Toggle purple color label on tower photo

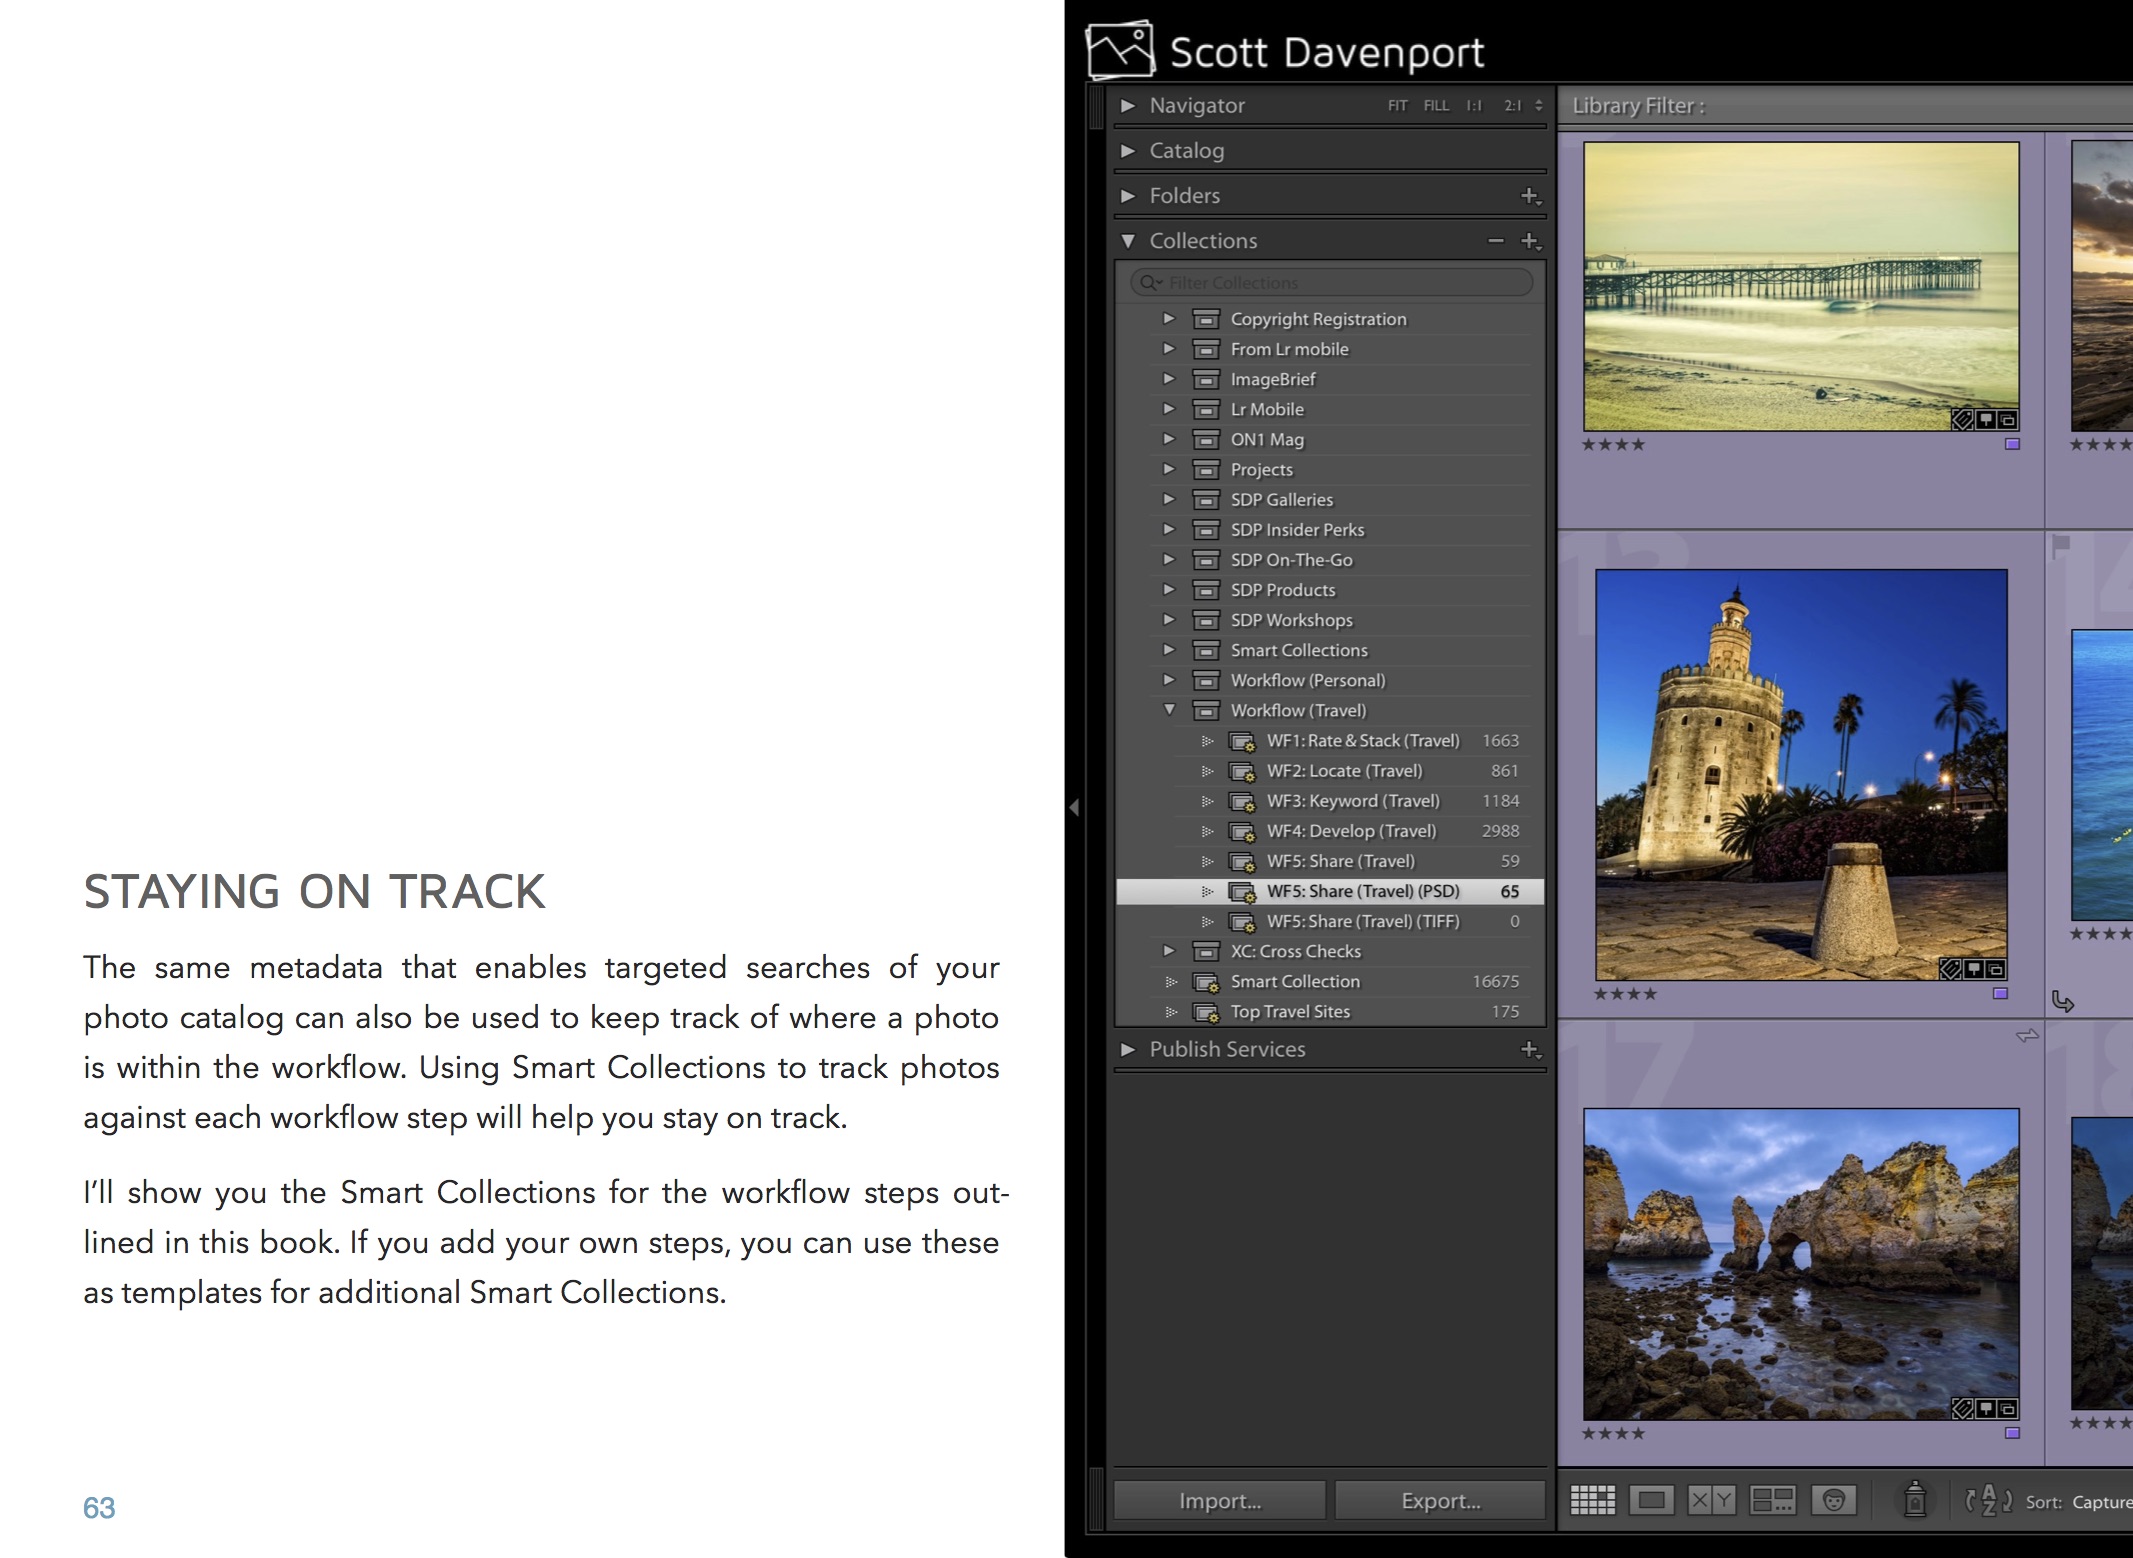pos(2000,994)
